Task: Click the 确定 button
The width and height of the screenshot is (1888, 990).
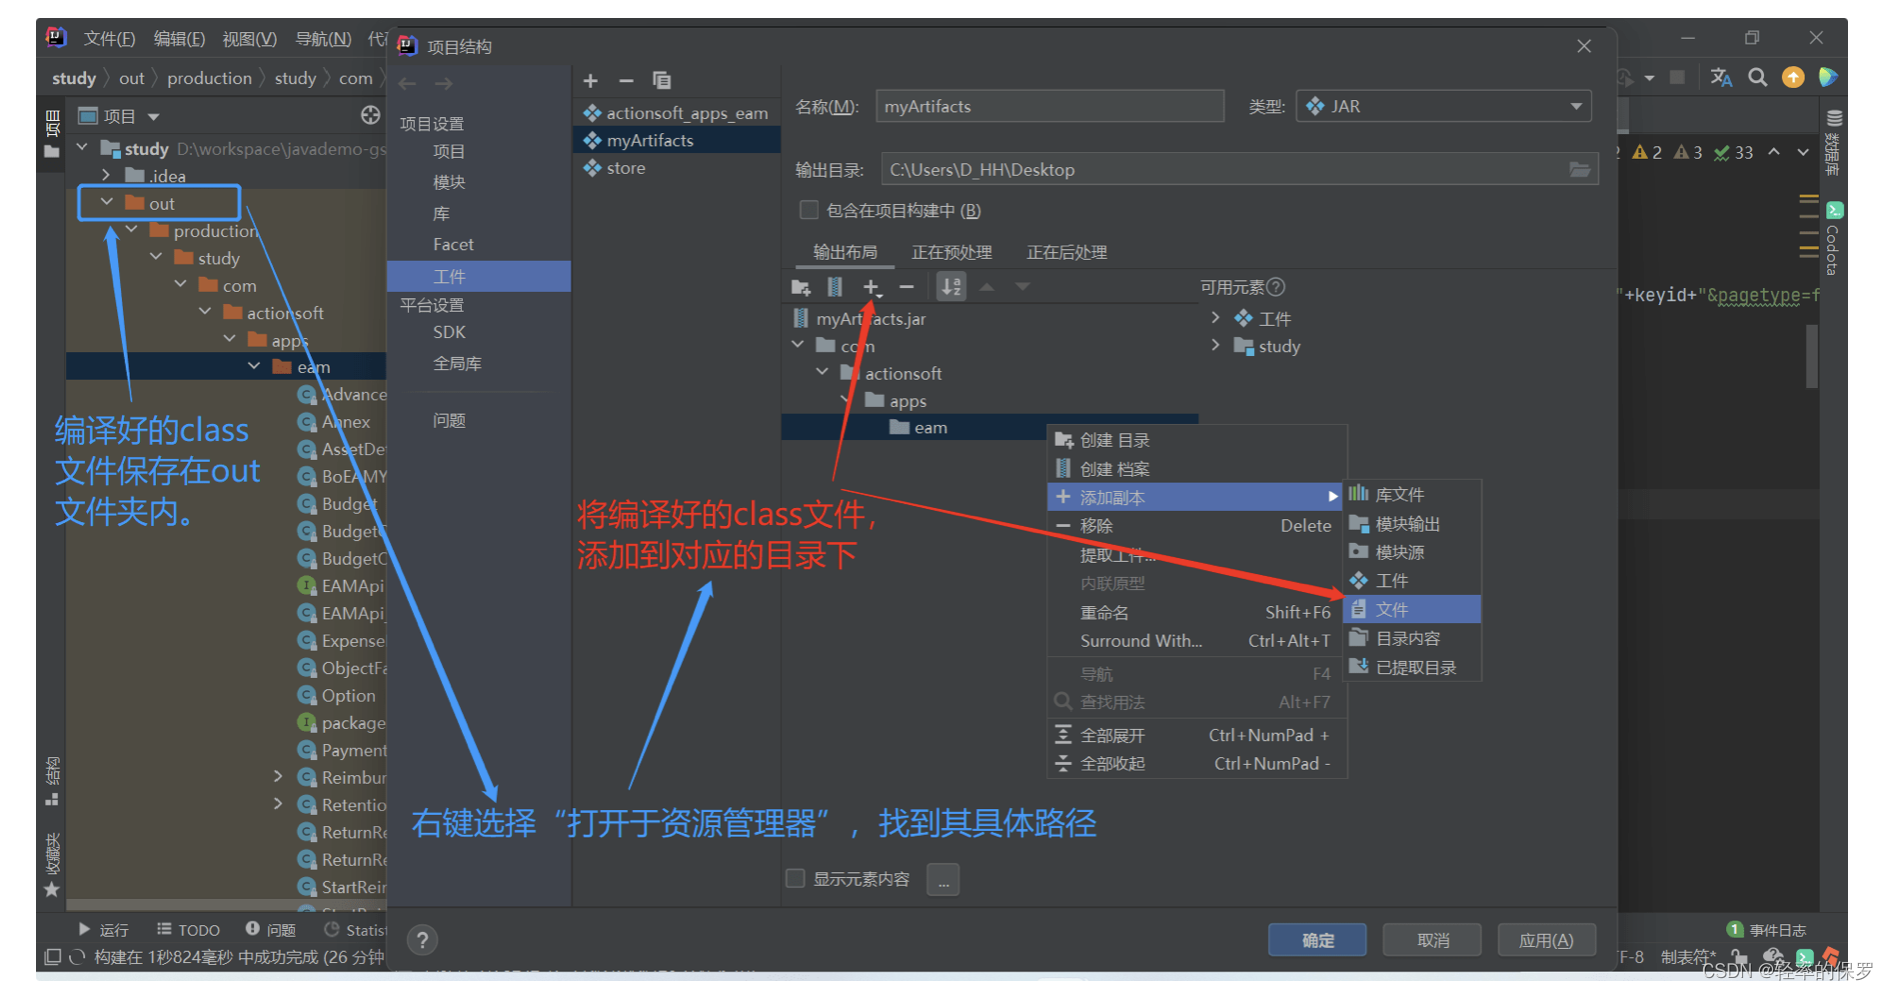Action: pyautogui.click(x=1317, y=940)
